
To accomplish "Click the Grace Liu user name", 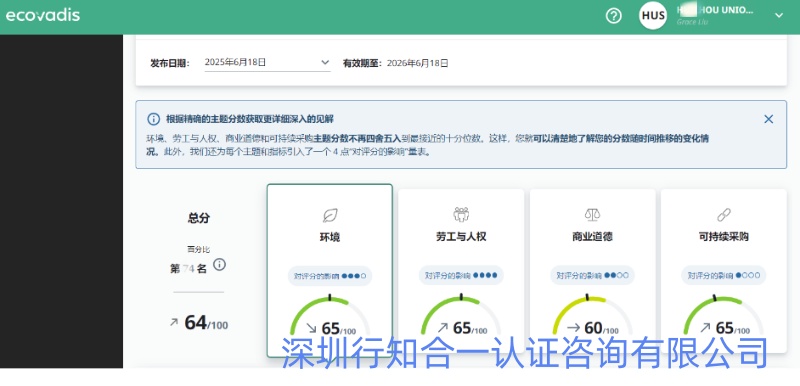I will pyautogui.click(x=692, y=22).
